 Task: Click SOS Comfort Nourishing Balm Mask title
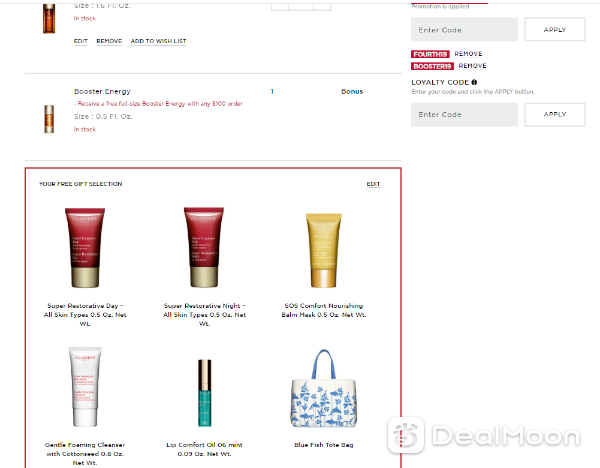point(324,310)
